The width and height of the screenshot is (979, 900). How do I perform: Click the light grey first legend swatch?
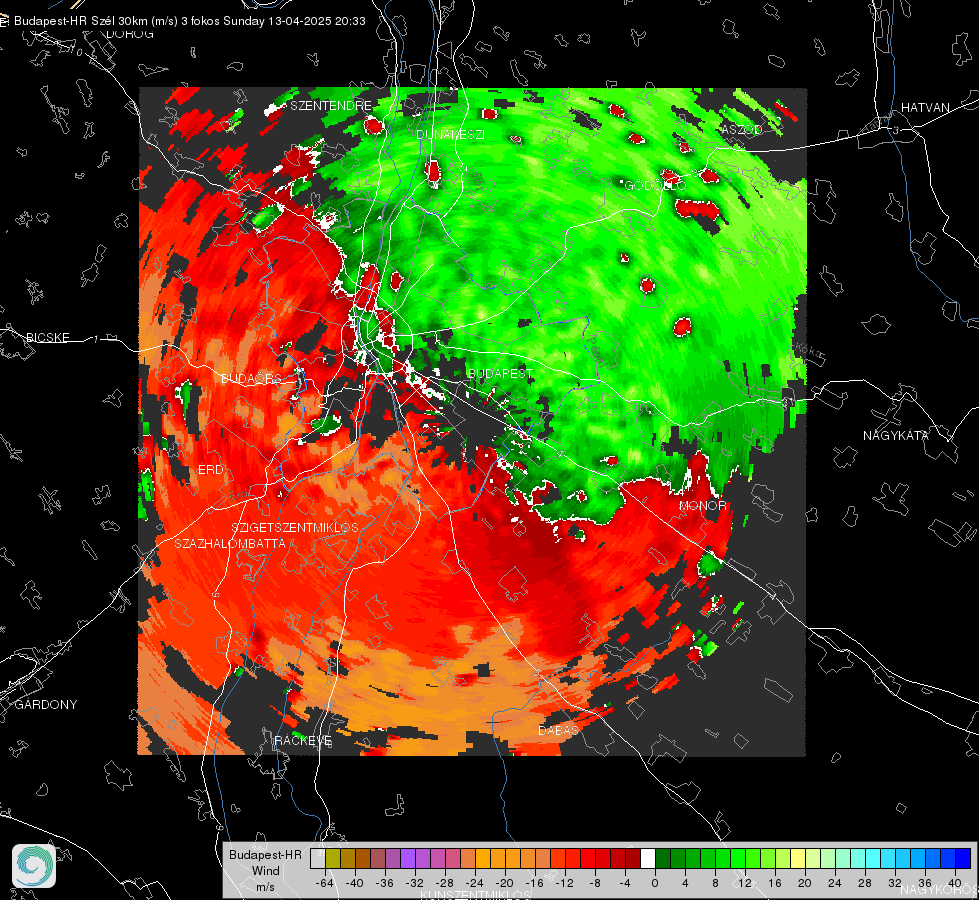(x=318, y=858)
